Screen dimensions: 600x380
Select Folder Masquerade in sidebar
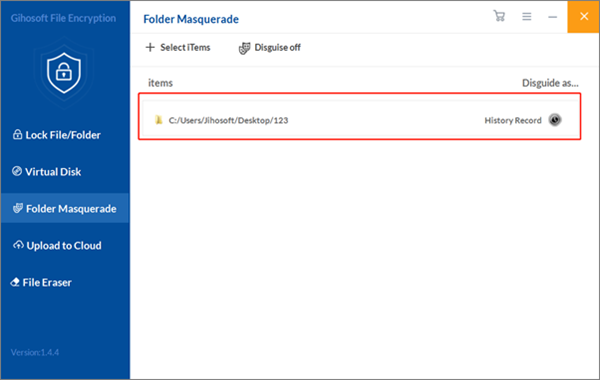click(65, 209)
